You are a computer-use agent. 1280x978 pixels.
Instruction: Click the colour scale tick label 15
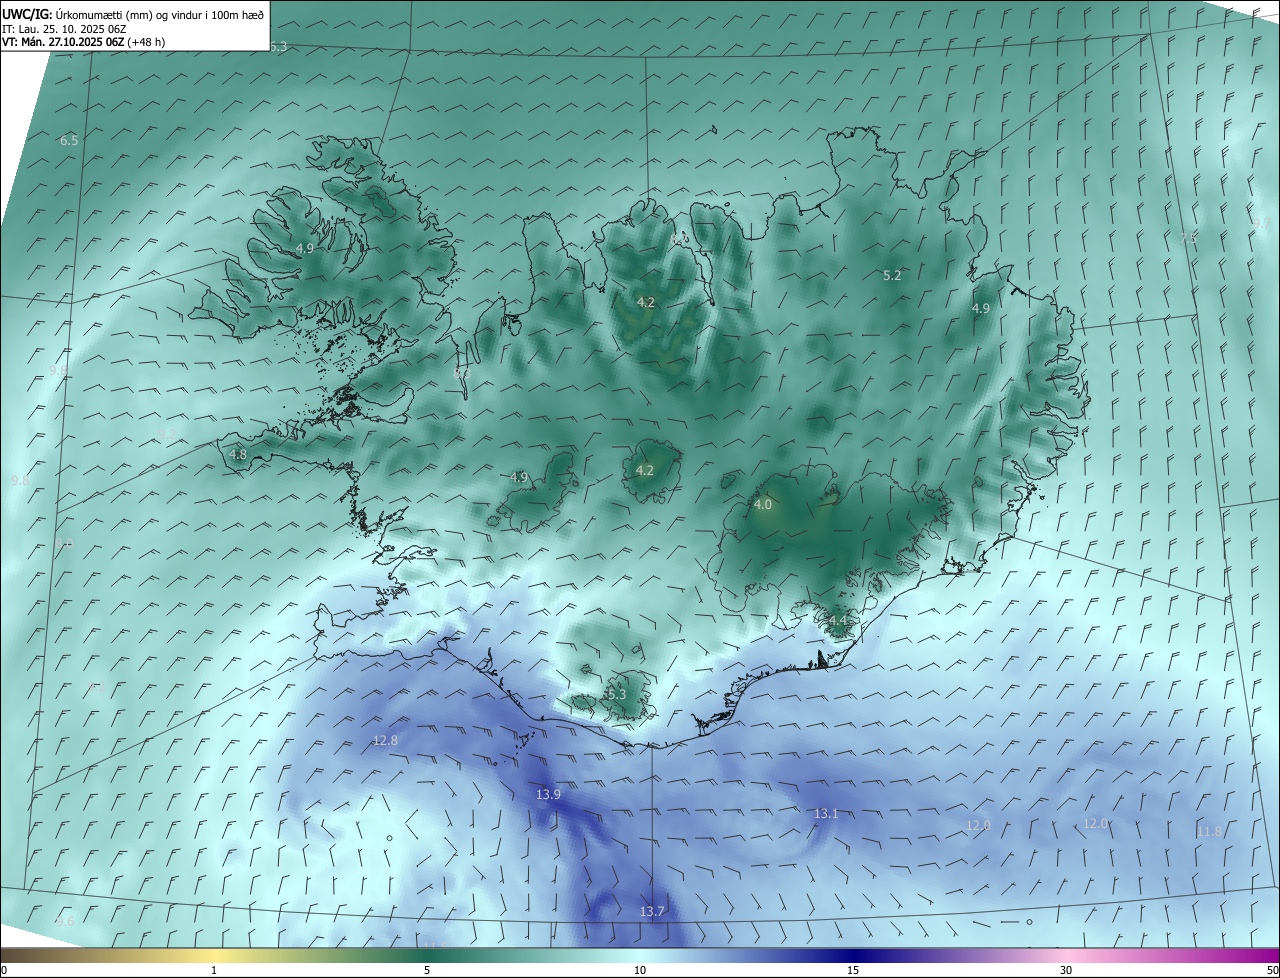click(x=853, y=970)
